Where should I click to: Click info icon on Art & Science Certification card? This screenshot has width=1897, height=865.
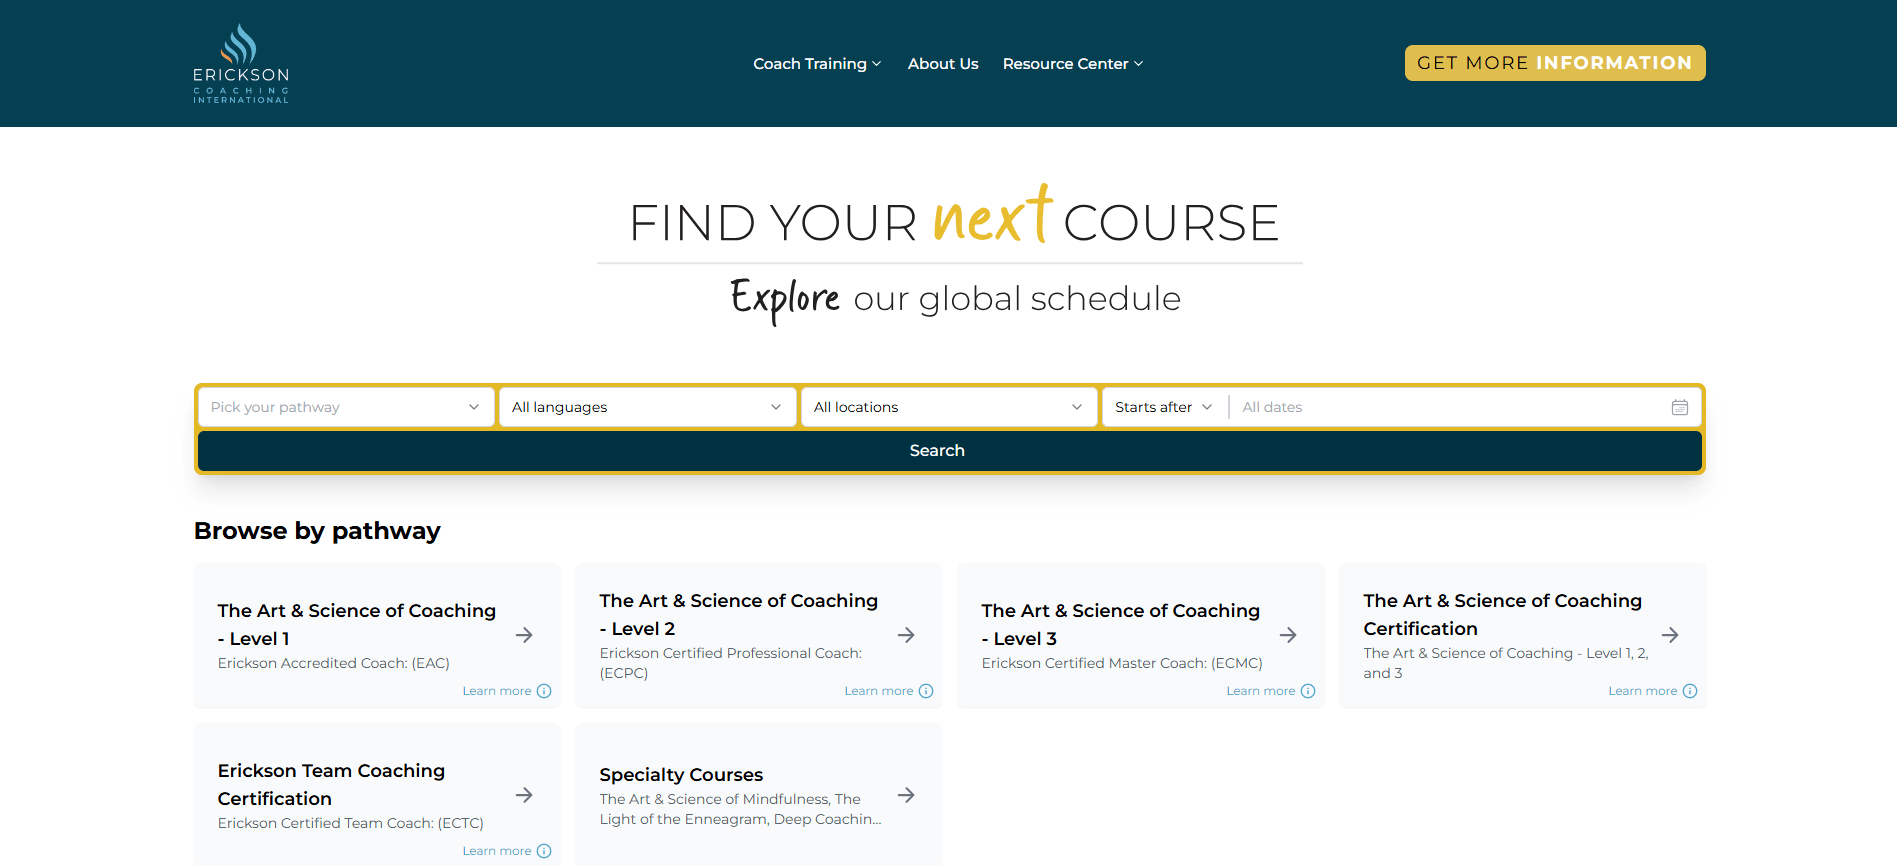1690,691
